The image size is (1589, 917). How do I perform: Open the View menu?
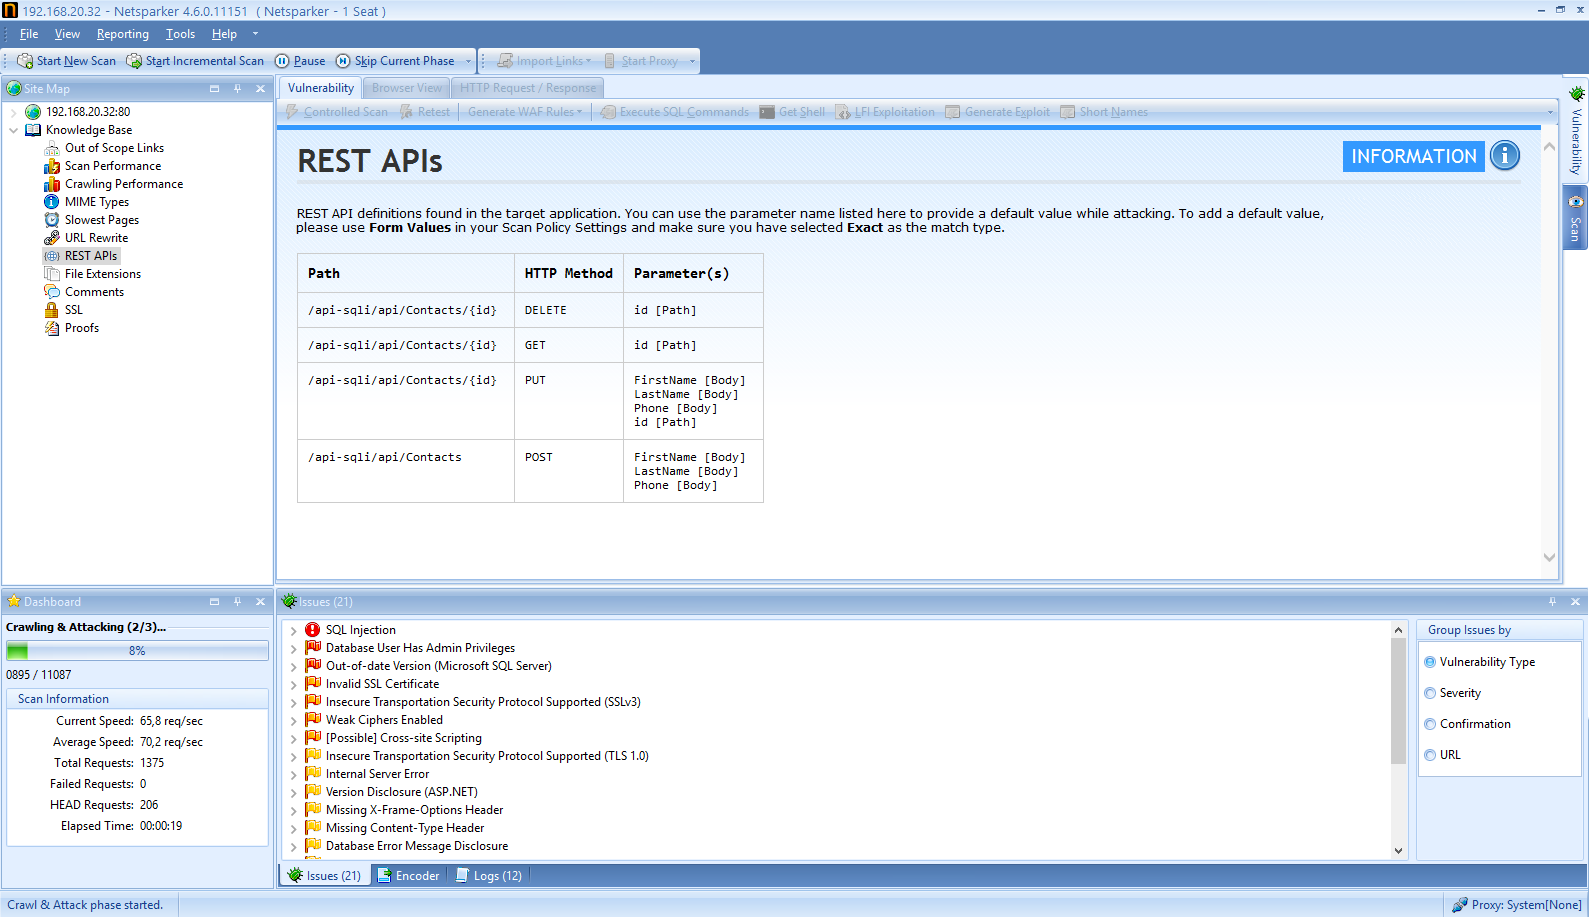click(67, 34)
